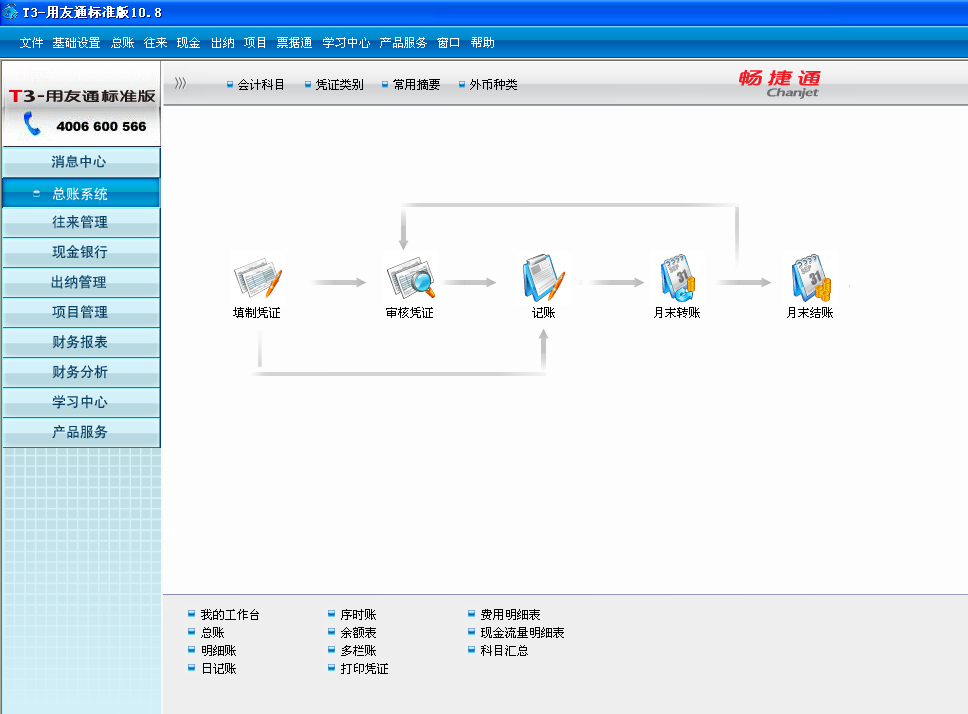Select 财务分析 in the sidebar

coord(81,372)
